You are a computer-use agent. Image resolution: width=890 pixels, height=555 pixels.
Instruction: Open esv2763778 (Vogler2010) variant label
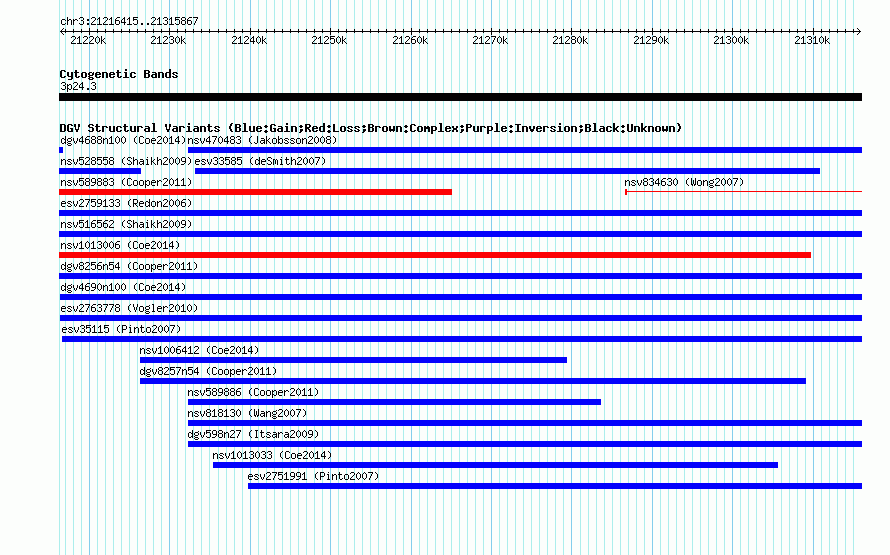click(129, 308)
